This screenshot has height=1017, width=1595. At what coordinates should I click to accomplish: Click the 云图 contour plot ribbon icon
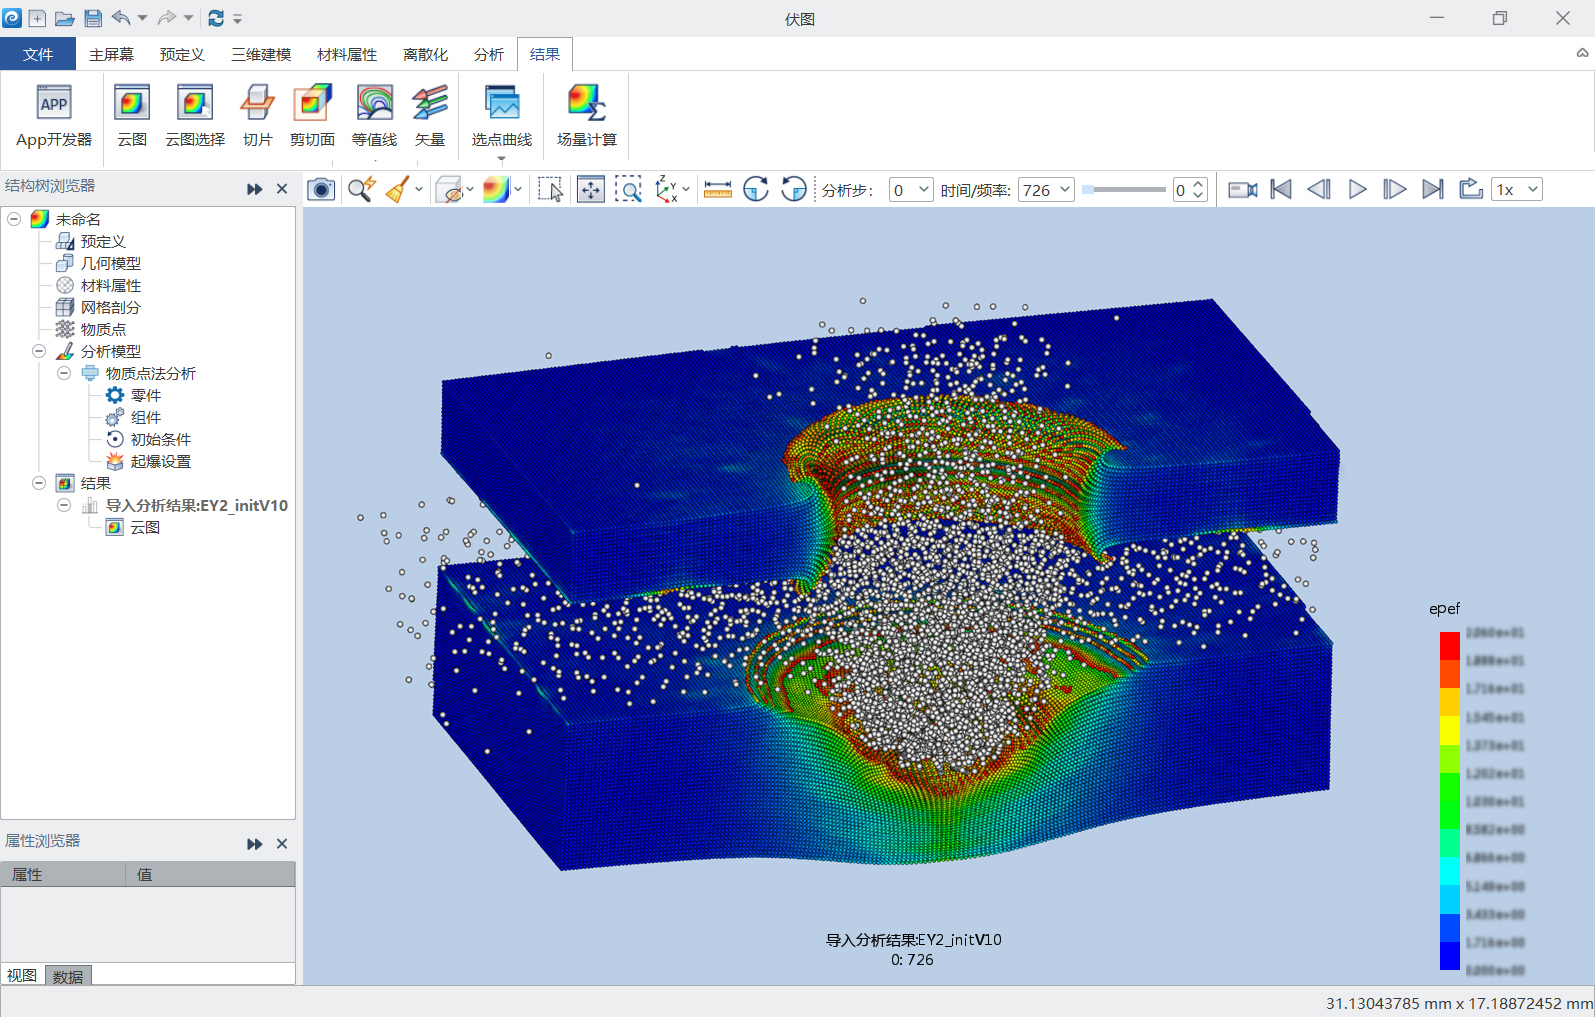point(132,115)
